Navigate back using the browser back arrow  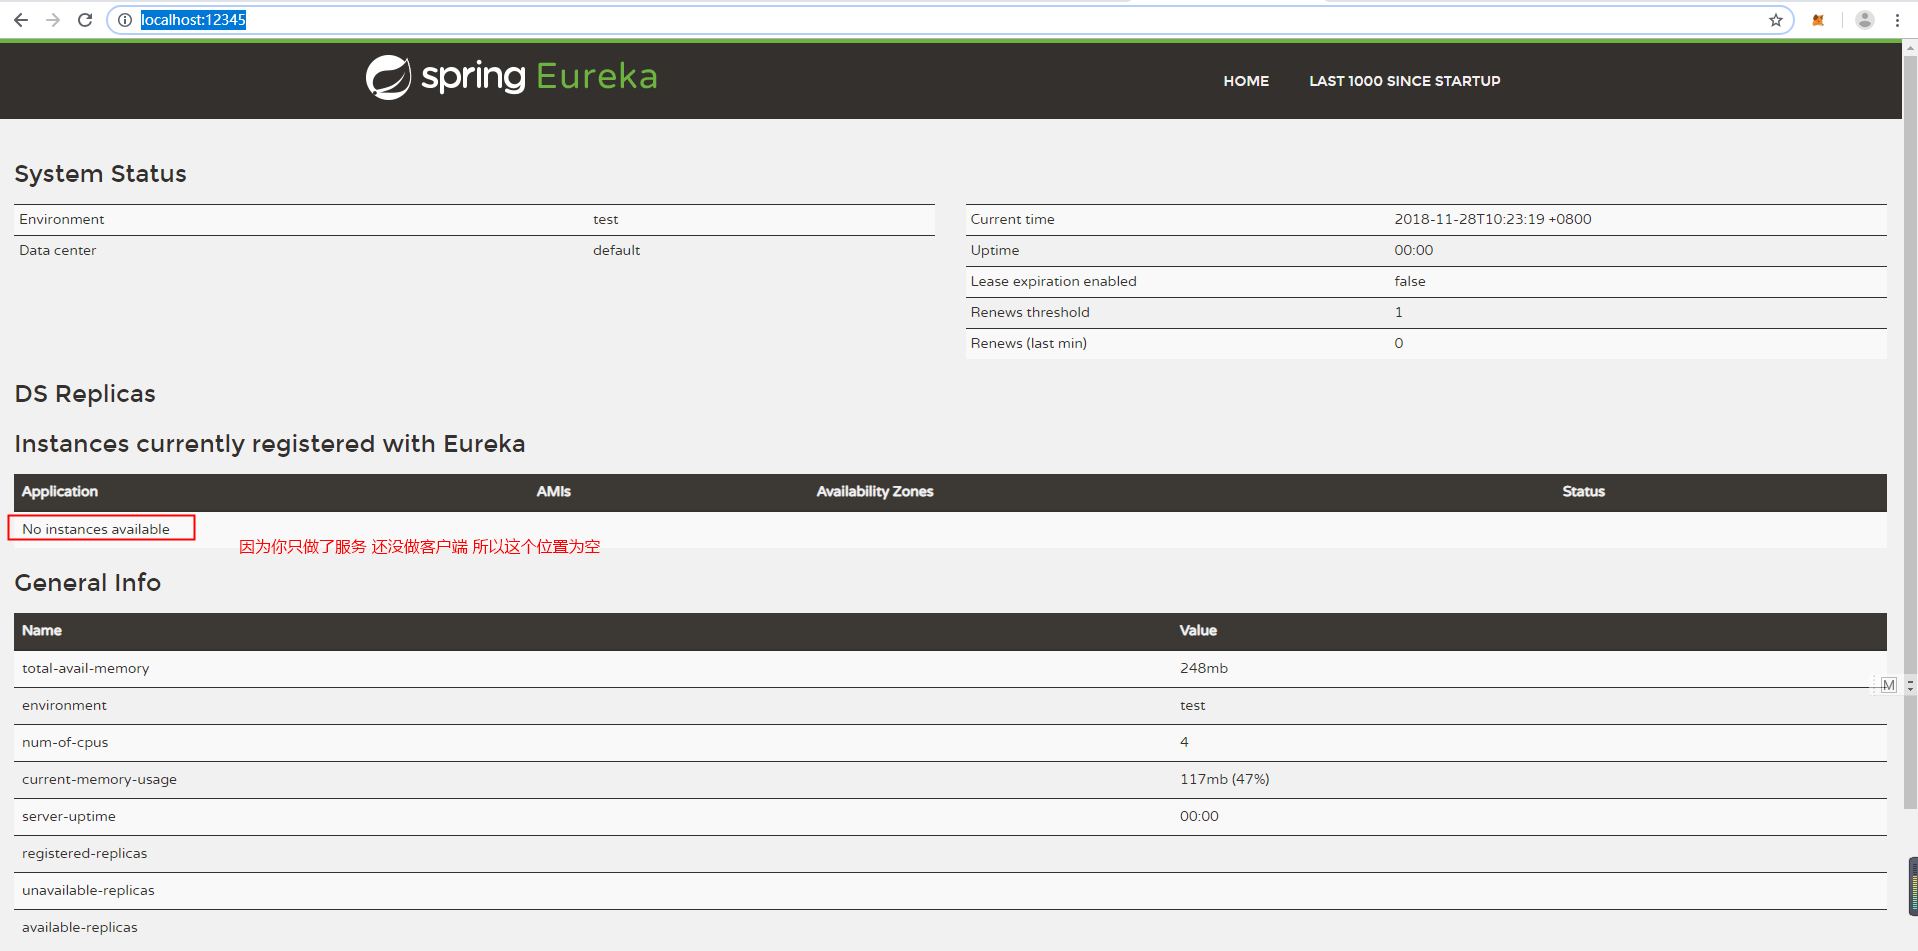coord(21,19)
